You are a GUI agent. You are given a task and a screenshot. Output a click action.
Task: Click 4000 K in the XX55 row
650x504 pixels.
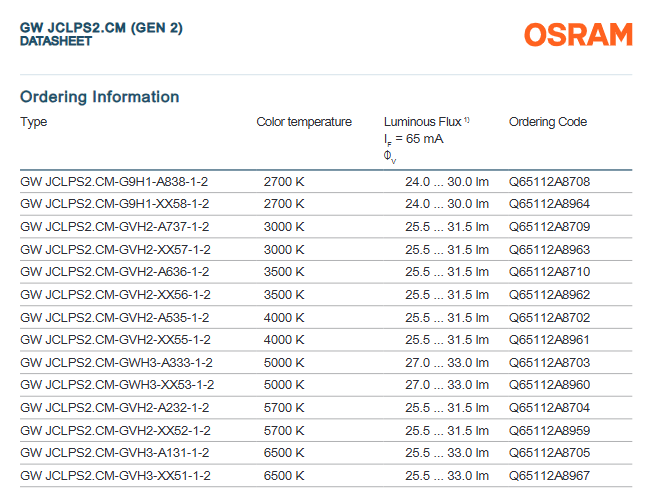point(284,340)
